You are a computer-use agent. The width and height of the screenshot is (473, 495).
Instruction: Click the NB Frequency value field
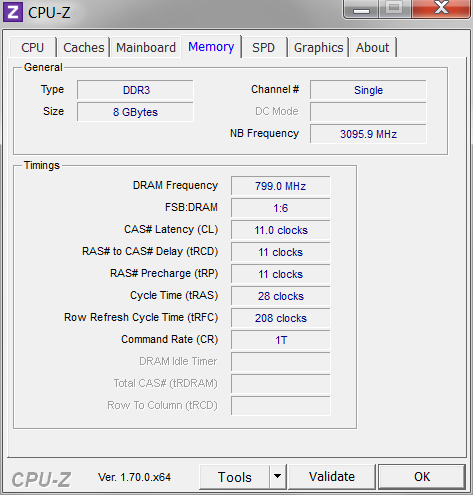pos(368,134)
